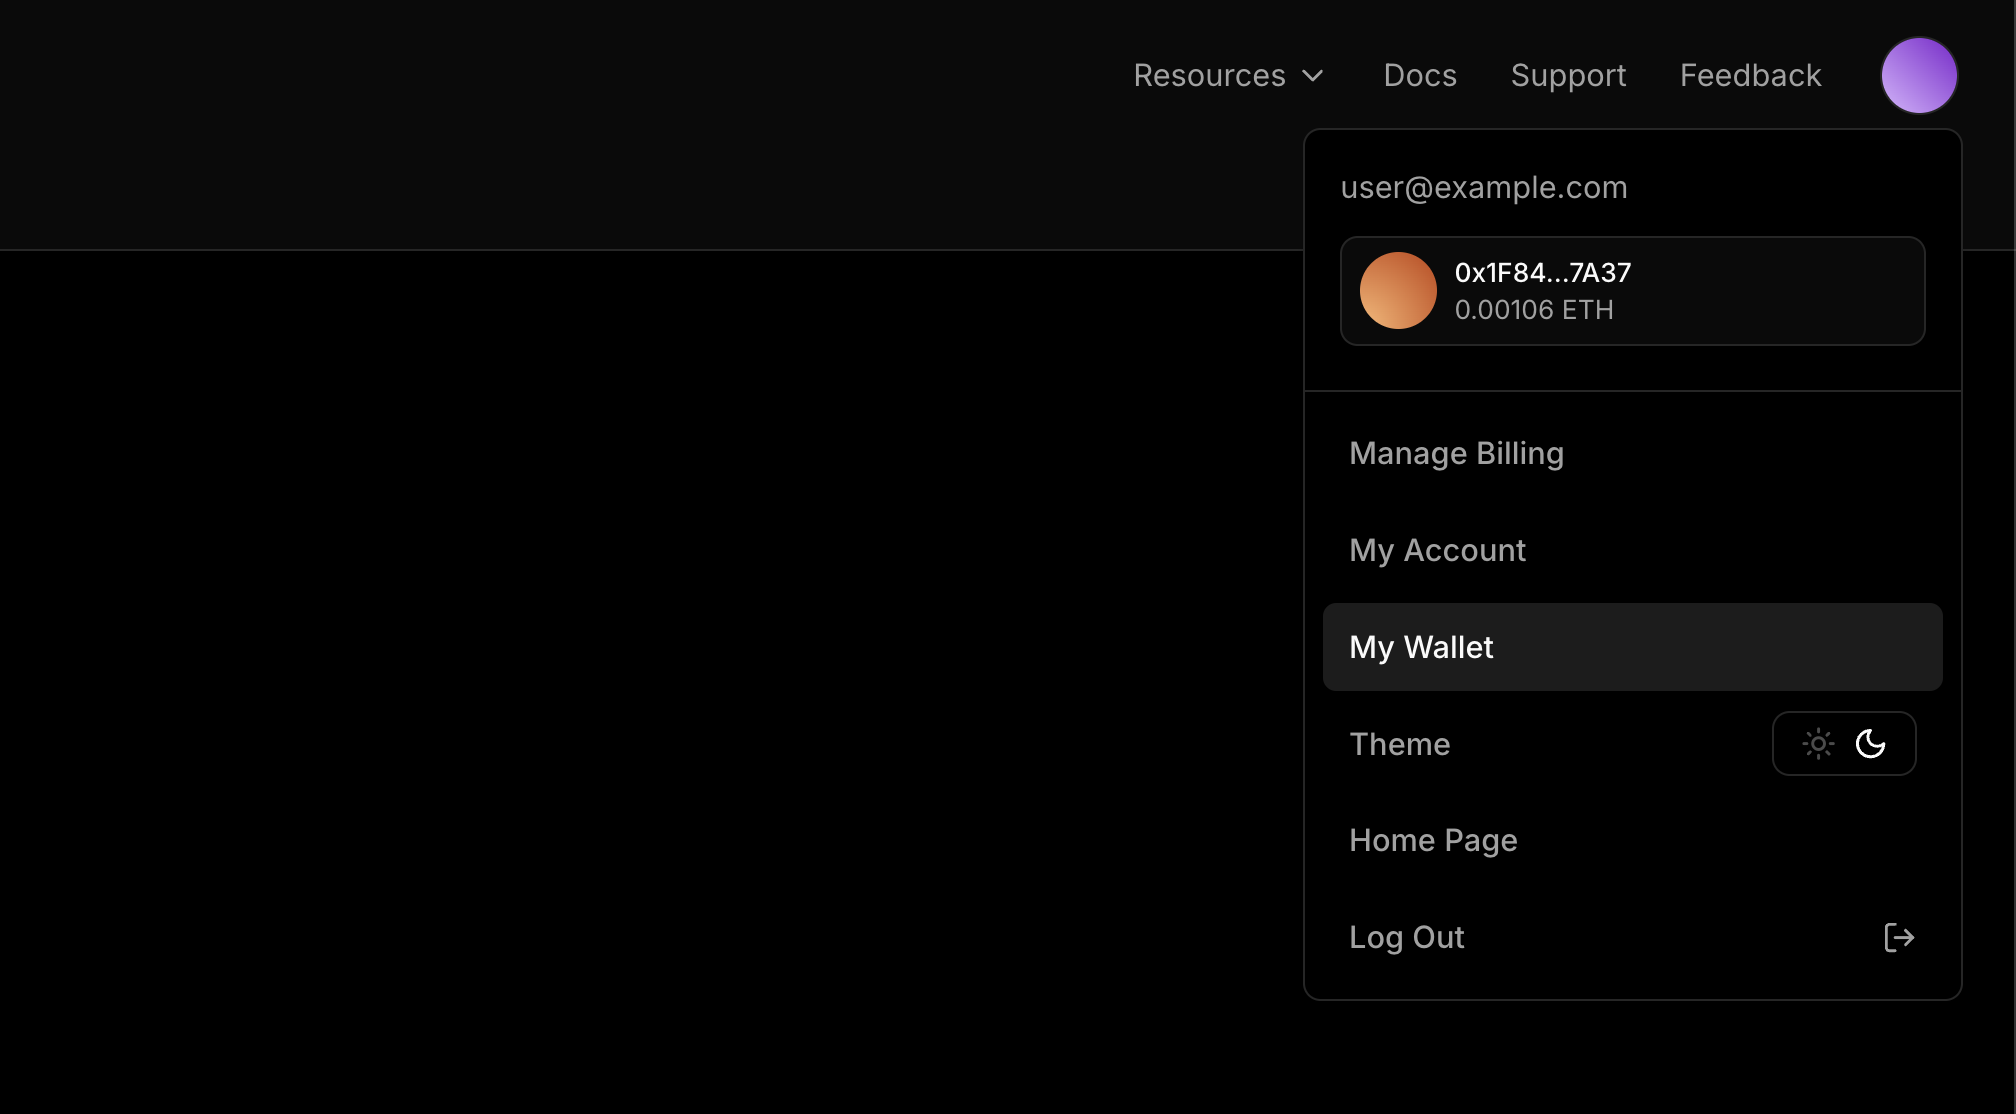The width and height of the screenshot is (2016, 1114).
Task: Select Manage Billing menu item
Action: (1456, 453)
